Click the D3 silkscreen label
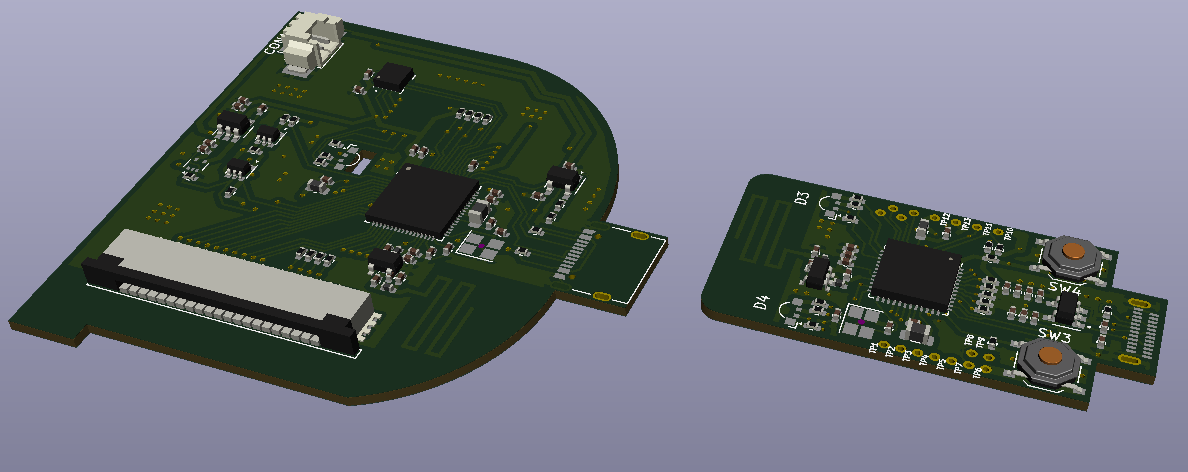 (x=801, y=197)
